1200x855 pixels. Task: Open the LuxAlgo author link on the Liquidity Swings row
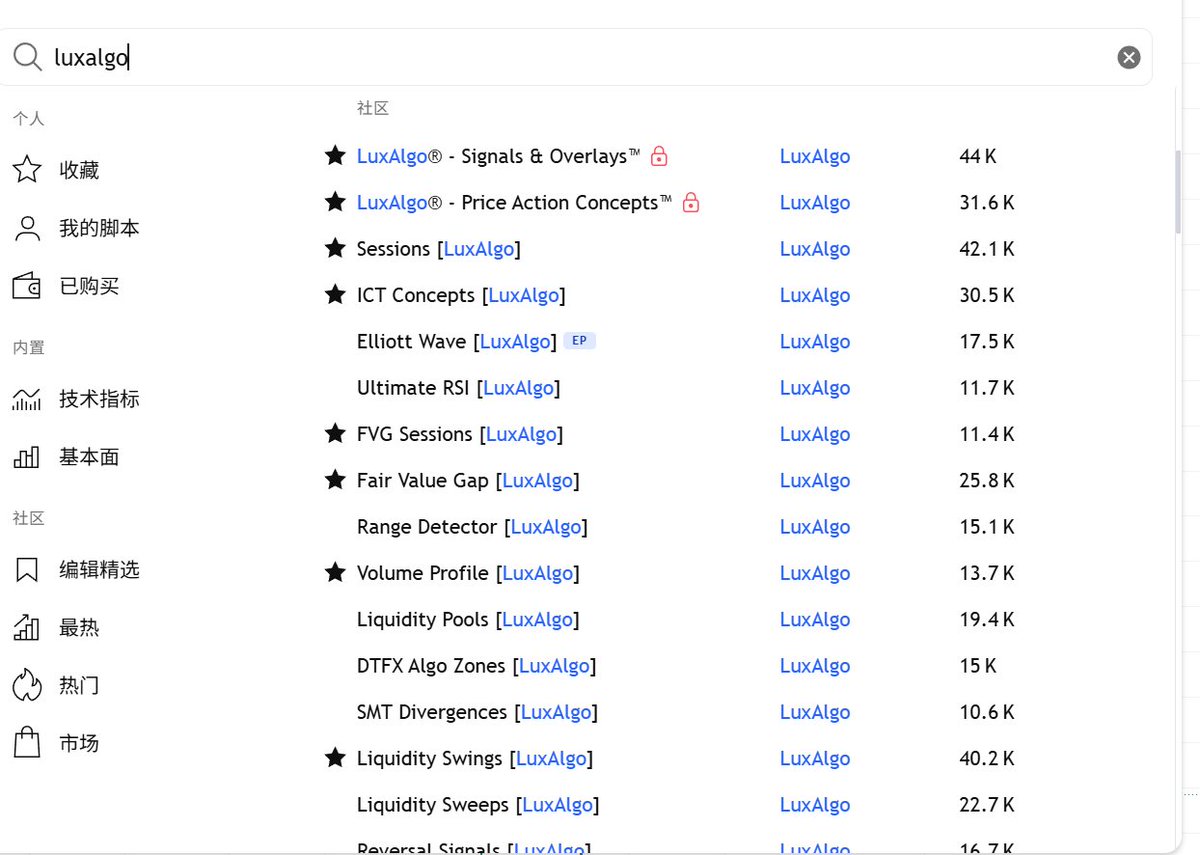tap(815, 759)
